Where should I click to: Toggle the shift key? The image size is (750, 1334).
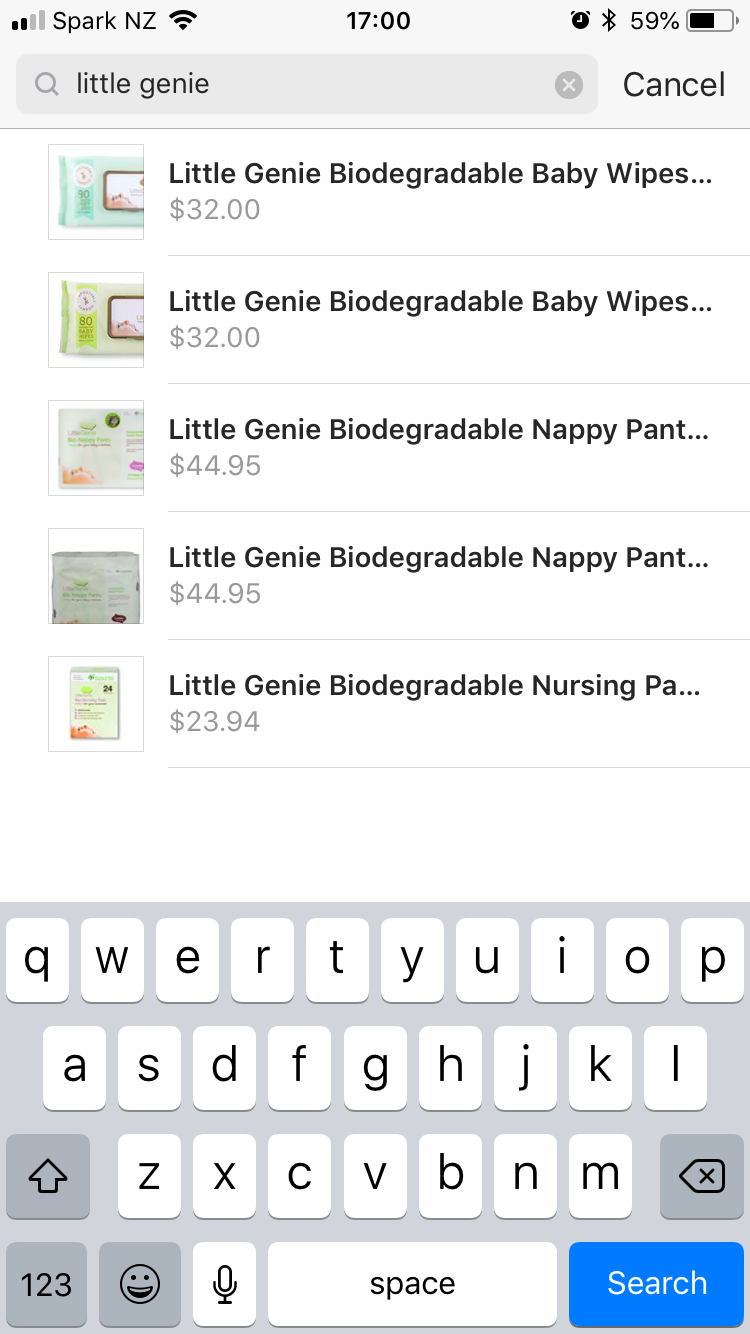click(x=48, y=1177)
